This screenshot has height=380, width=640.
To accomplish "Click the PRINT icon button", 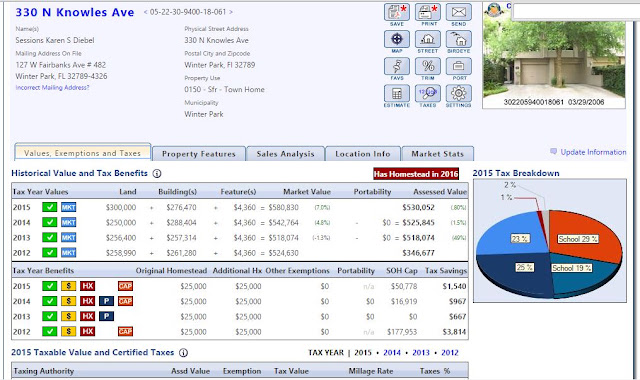I will click(428, 12).
